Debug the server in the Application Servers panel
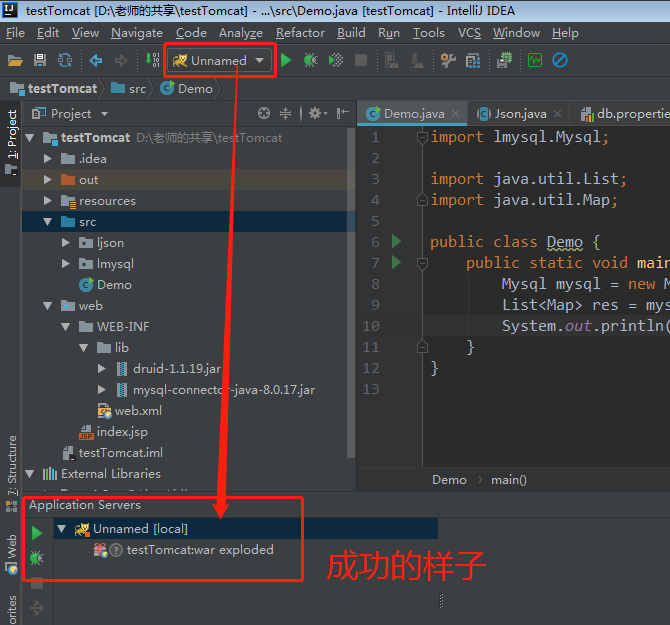This screenshot has height=625, width=670. click(x=37, y=558)
